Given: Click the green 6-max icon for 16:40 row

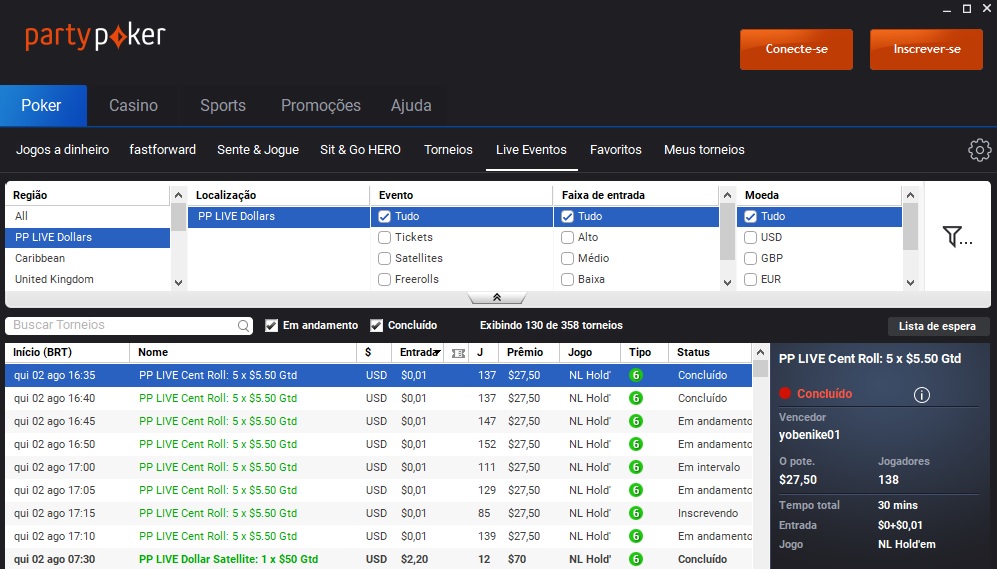Looking at the screenshot, I should (635, 398).
